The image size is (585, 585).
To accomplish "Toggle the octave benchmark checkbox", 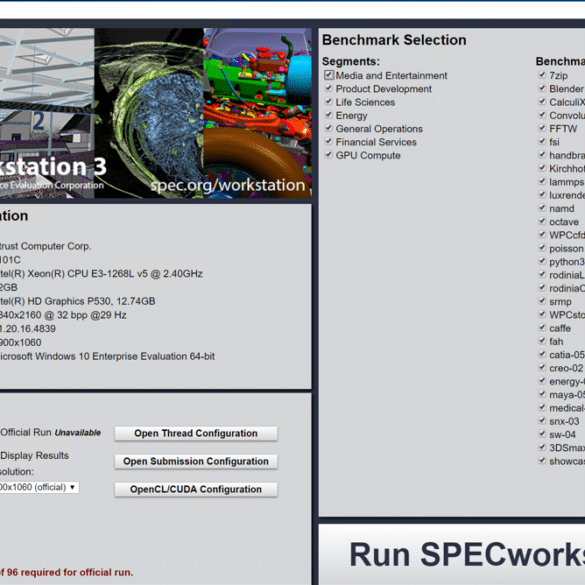I will click(542, 222).
